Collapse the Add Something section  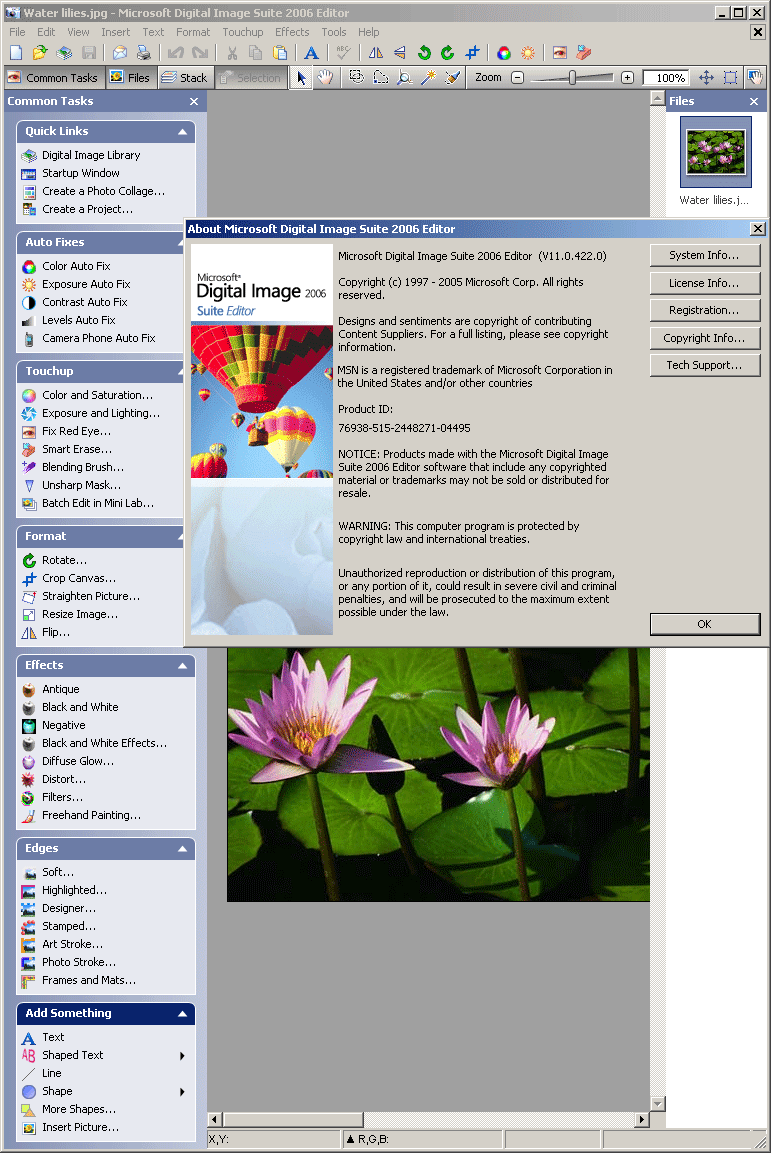pos(182,1014)
